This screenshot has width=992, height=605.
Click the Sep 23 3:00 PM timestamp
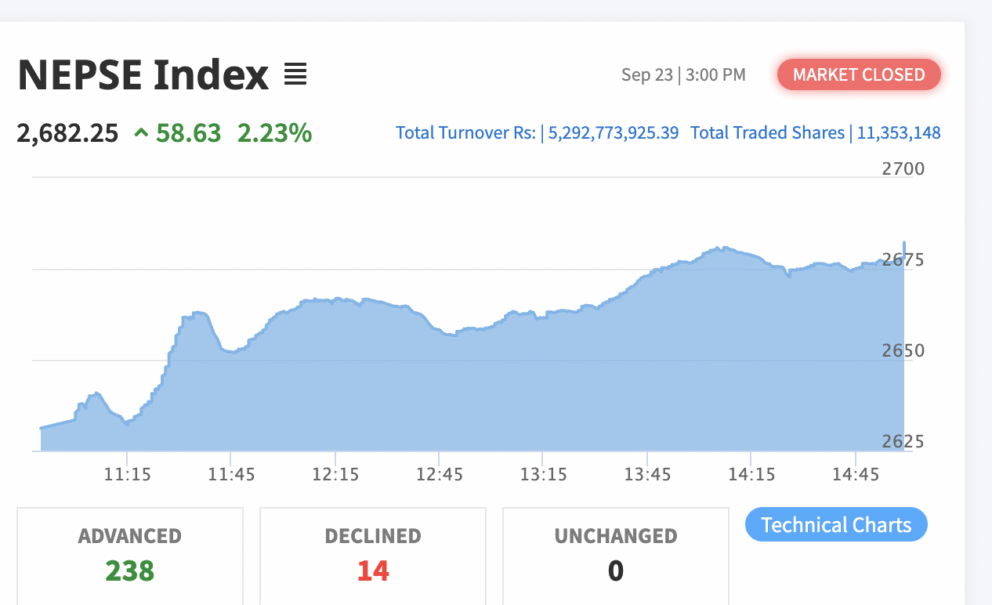pyautogui.click(x=683, y=75)
